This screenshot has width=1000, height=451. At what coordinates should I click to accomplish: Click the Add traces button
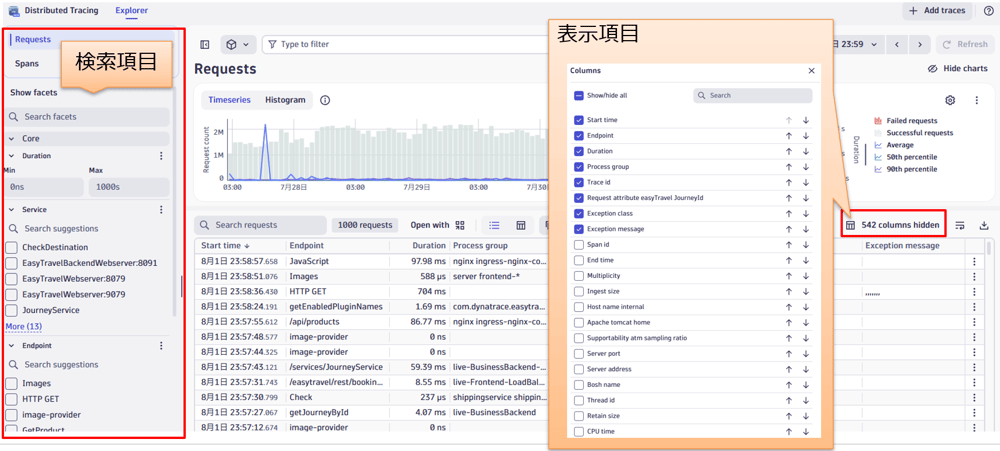pos(937,11)
